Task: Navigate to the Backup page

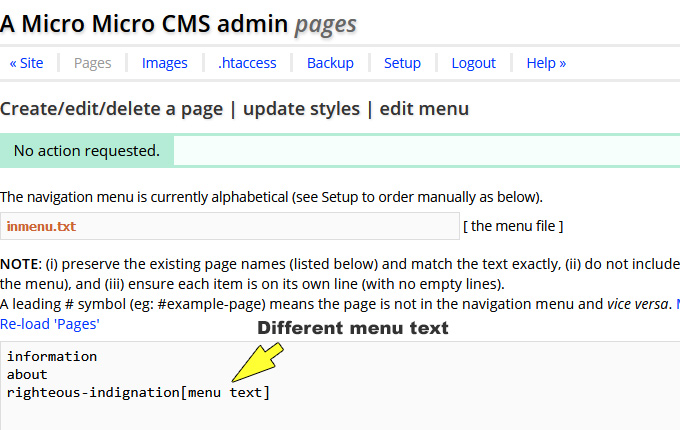Action: 330,63
